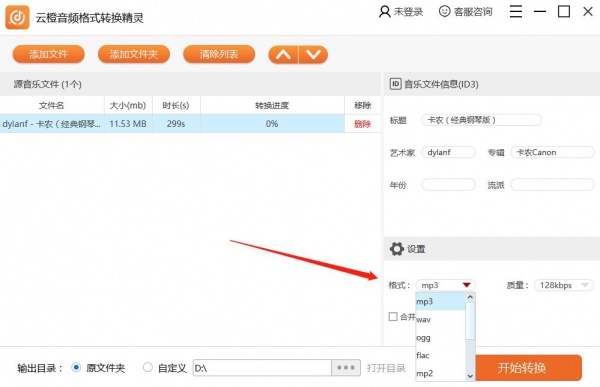Screen dimensions: 600x387
Task: Click the settings gear icon
Action: click(397, 249)
